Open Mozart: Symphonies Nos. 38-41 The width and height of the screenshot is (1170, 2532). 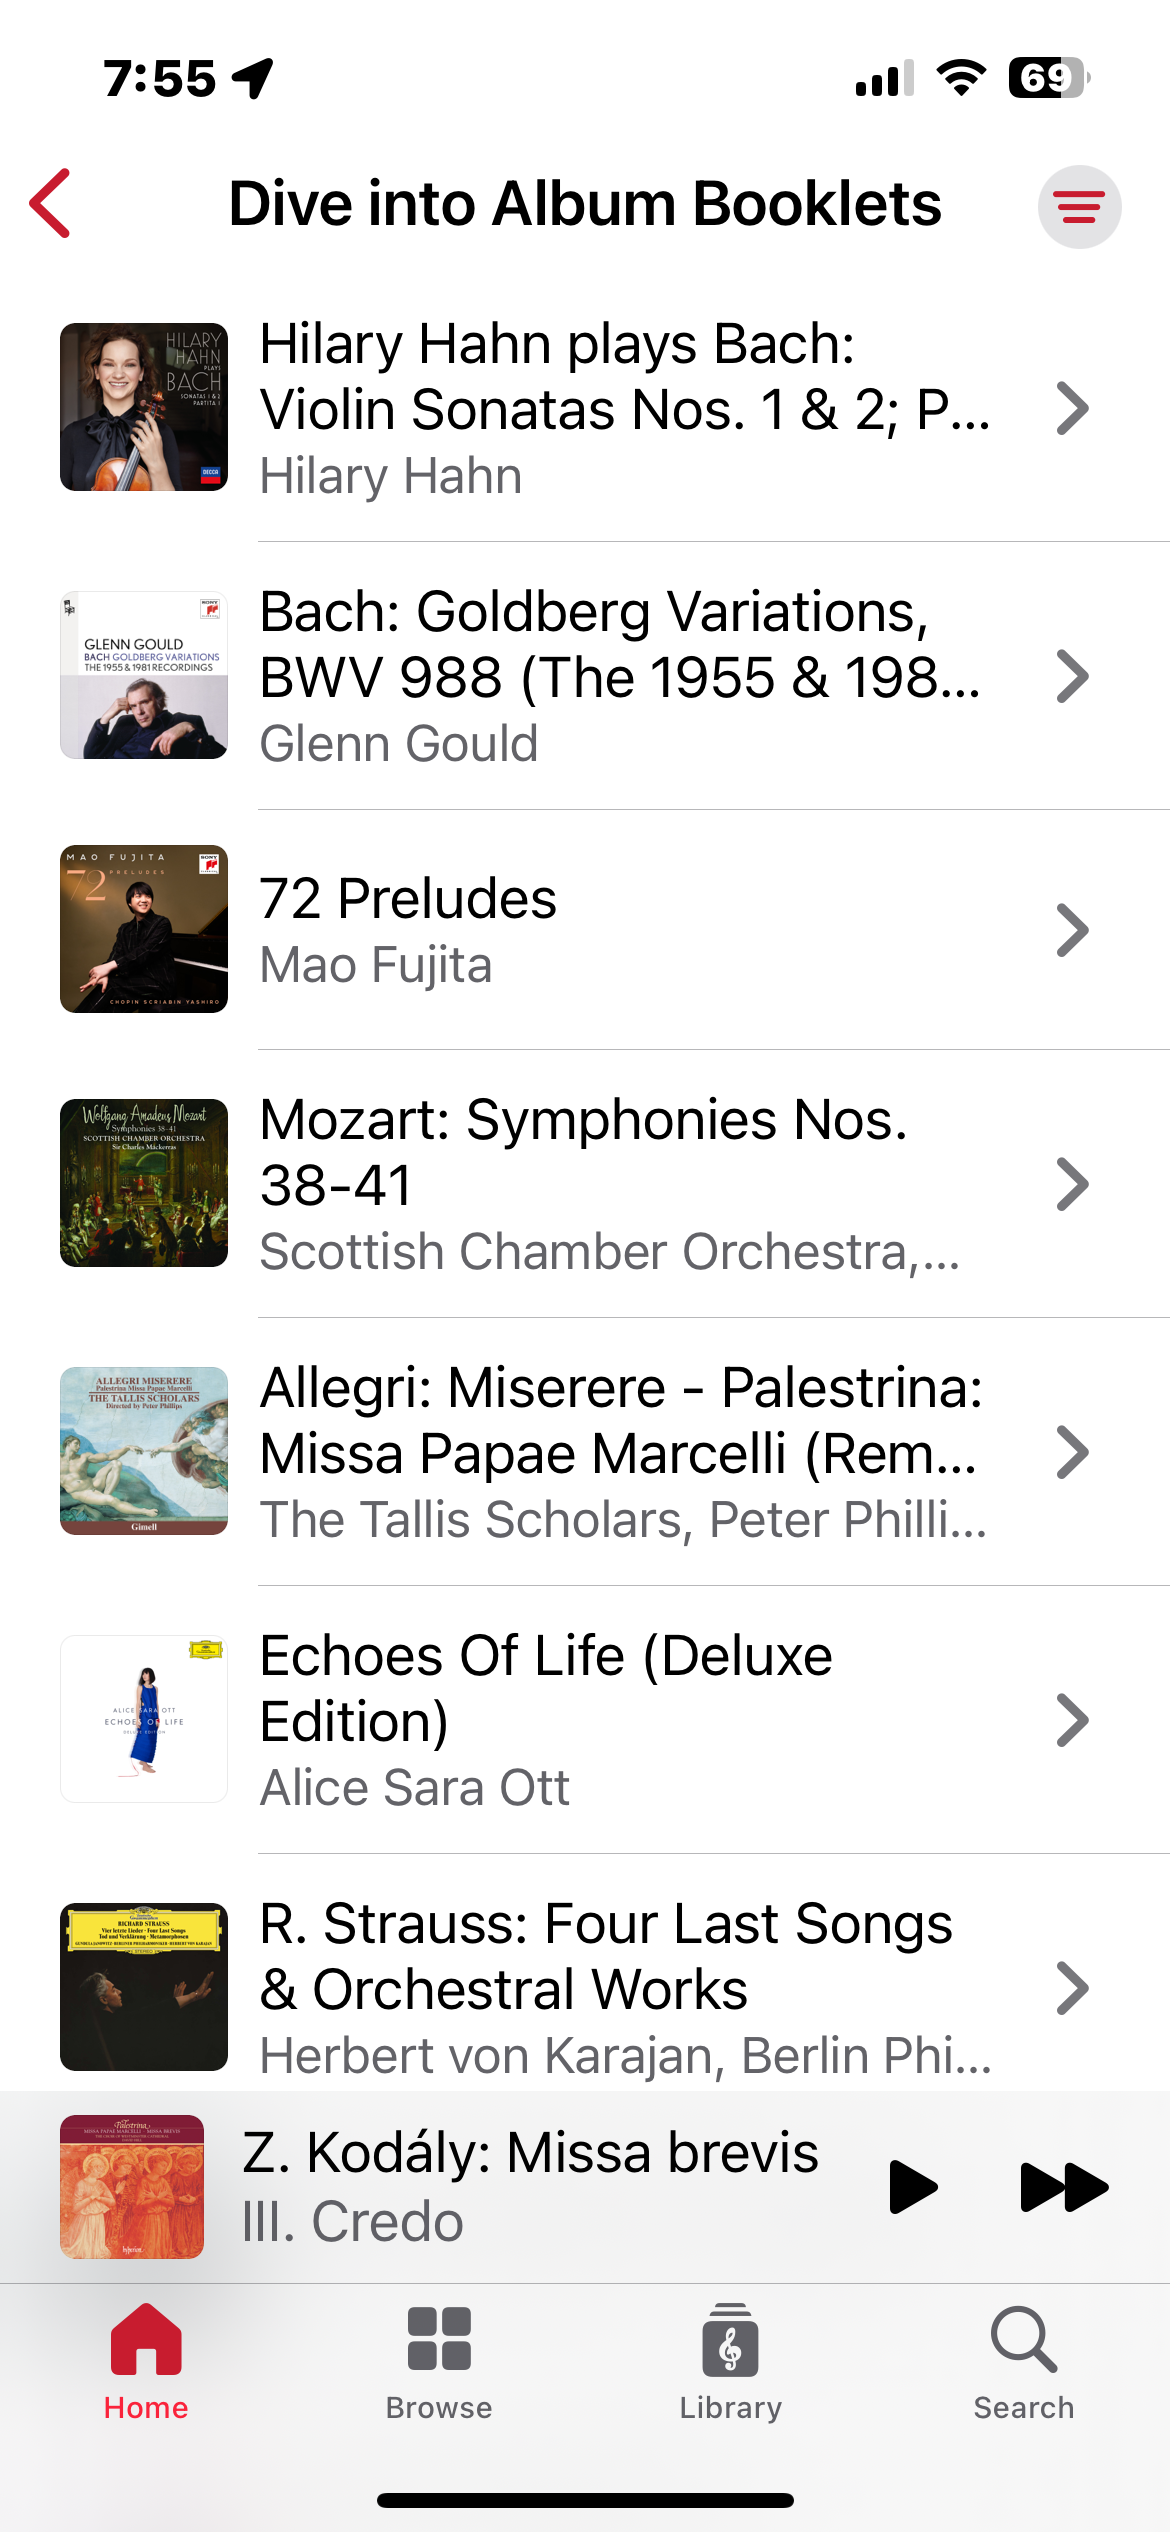click(620, 1184)
